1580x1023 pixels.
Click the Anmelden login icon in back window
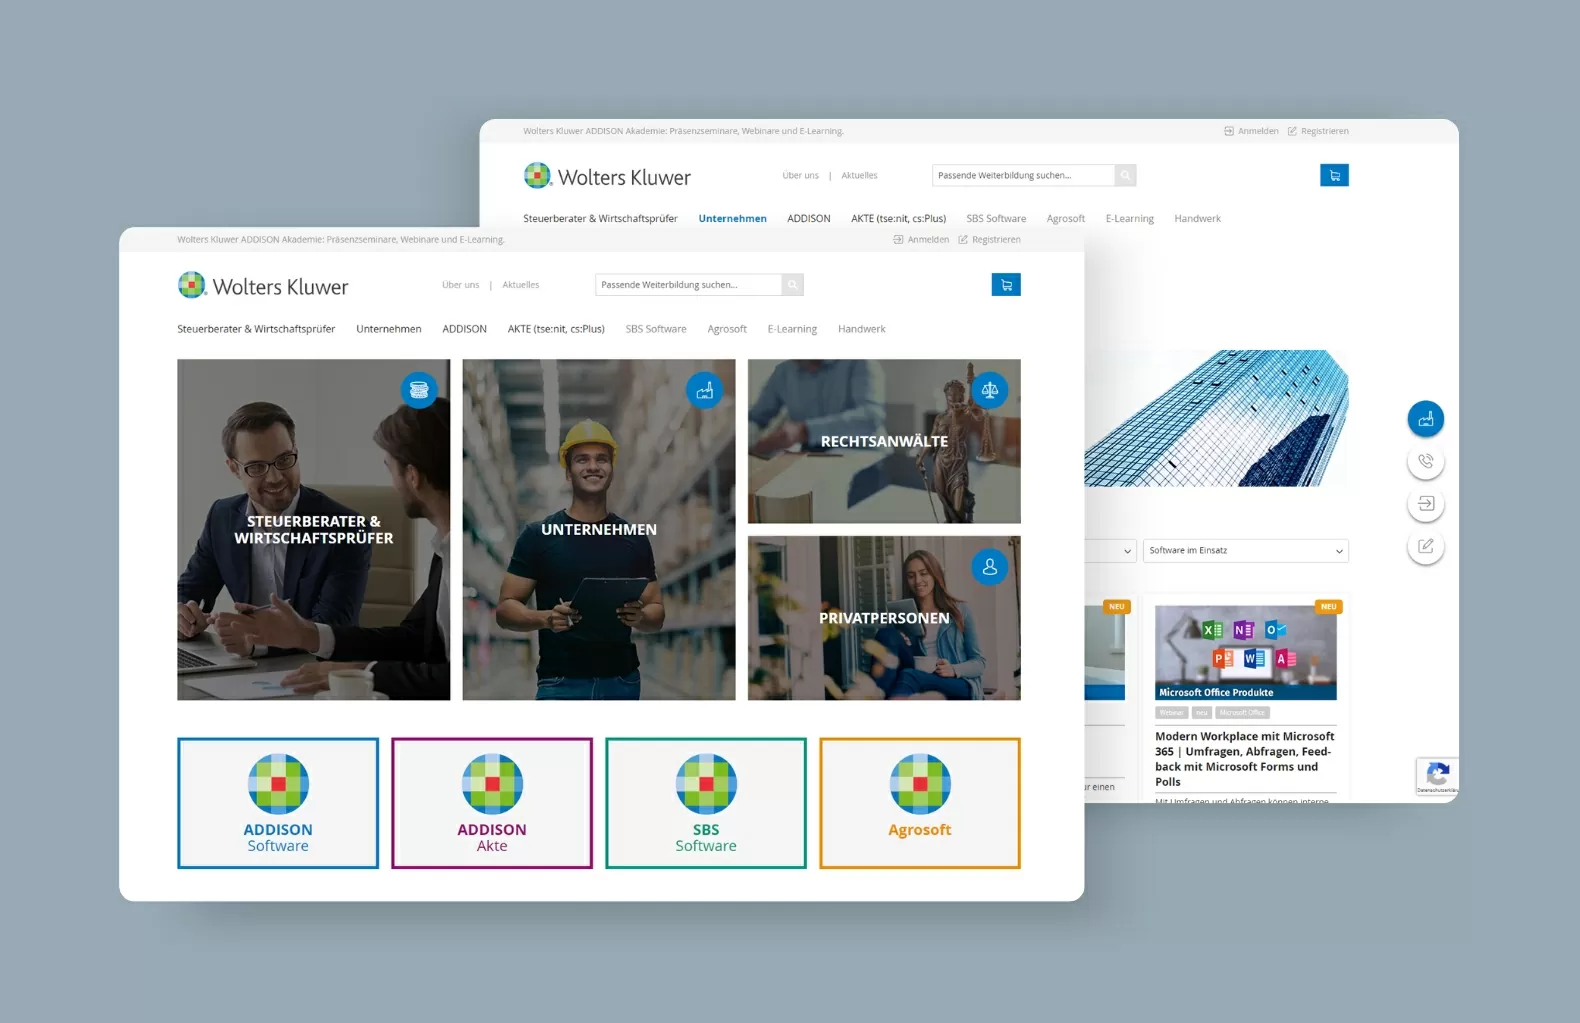pyautogui.click(x=1229, y=131)
